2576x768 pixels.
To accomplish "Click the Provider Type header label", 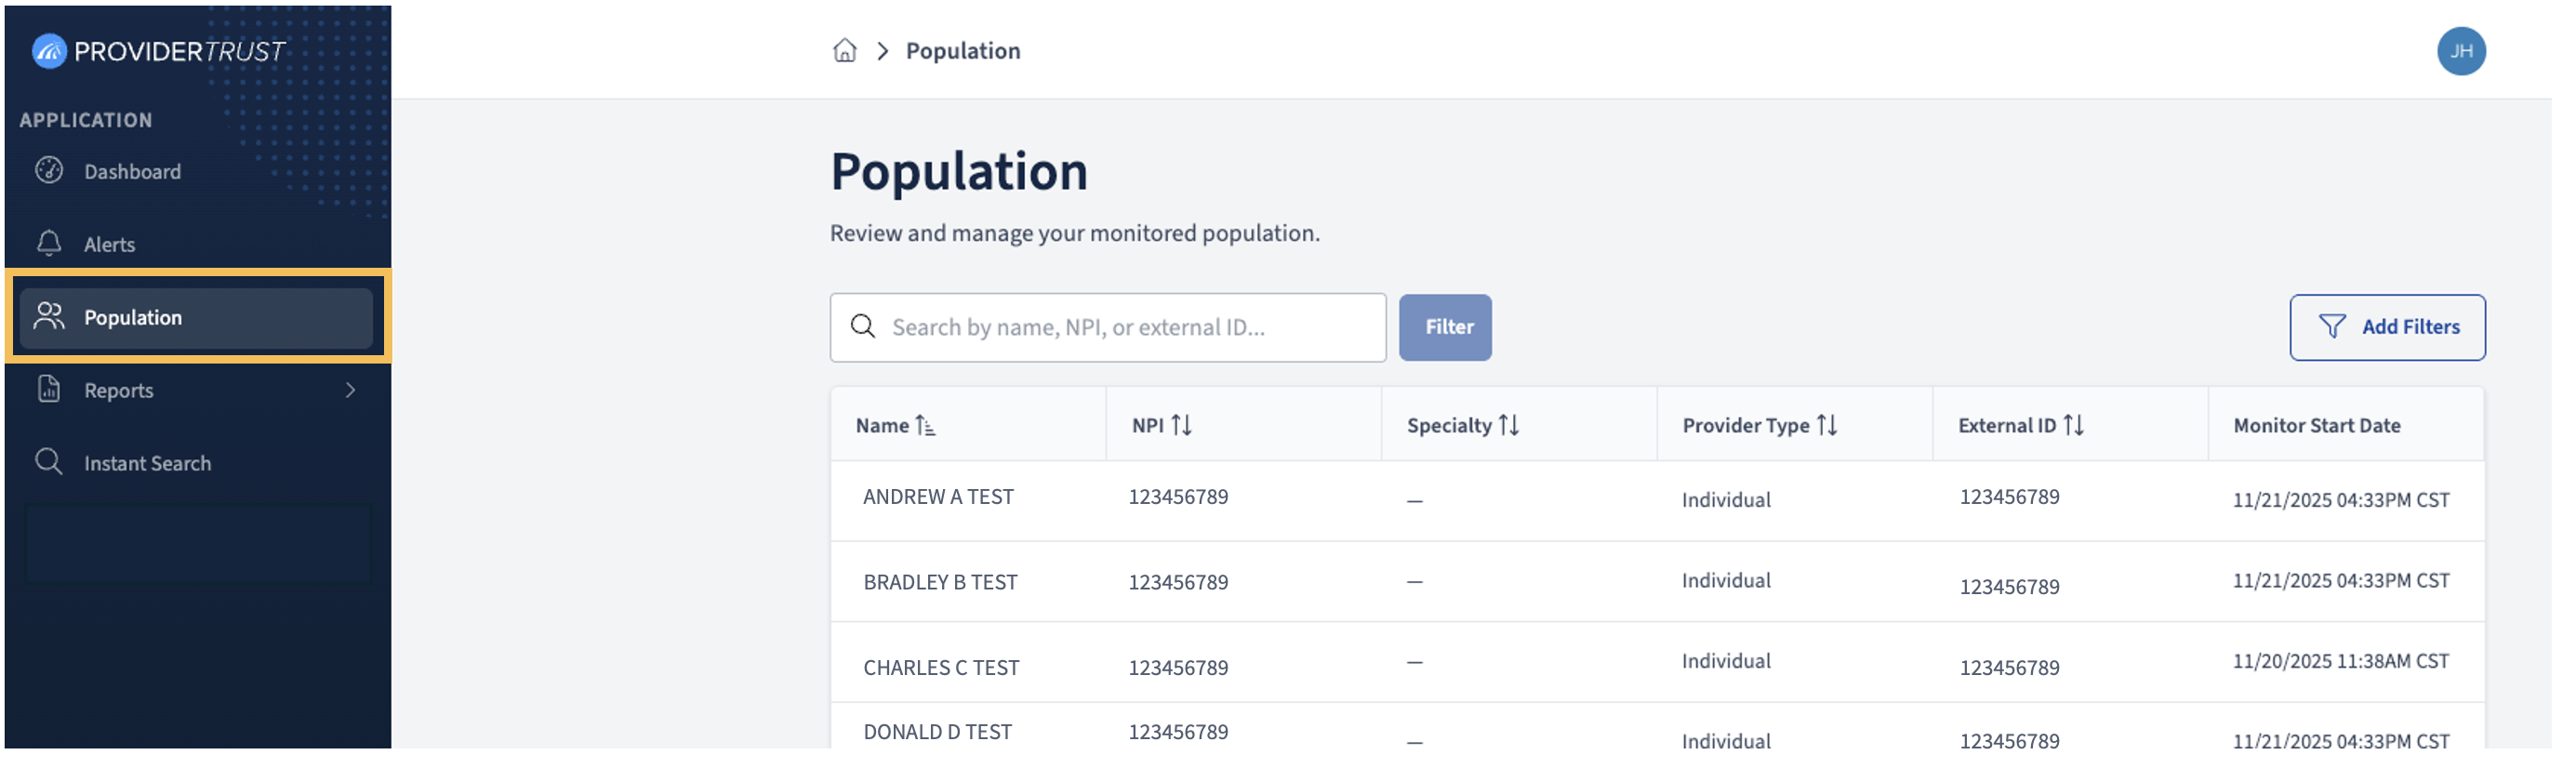I will (1746, 426).
